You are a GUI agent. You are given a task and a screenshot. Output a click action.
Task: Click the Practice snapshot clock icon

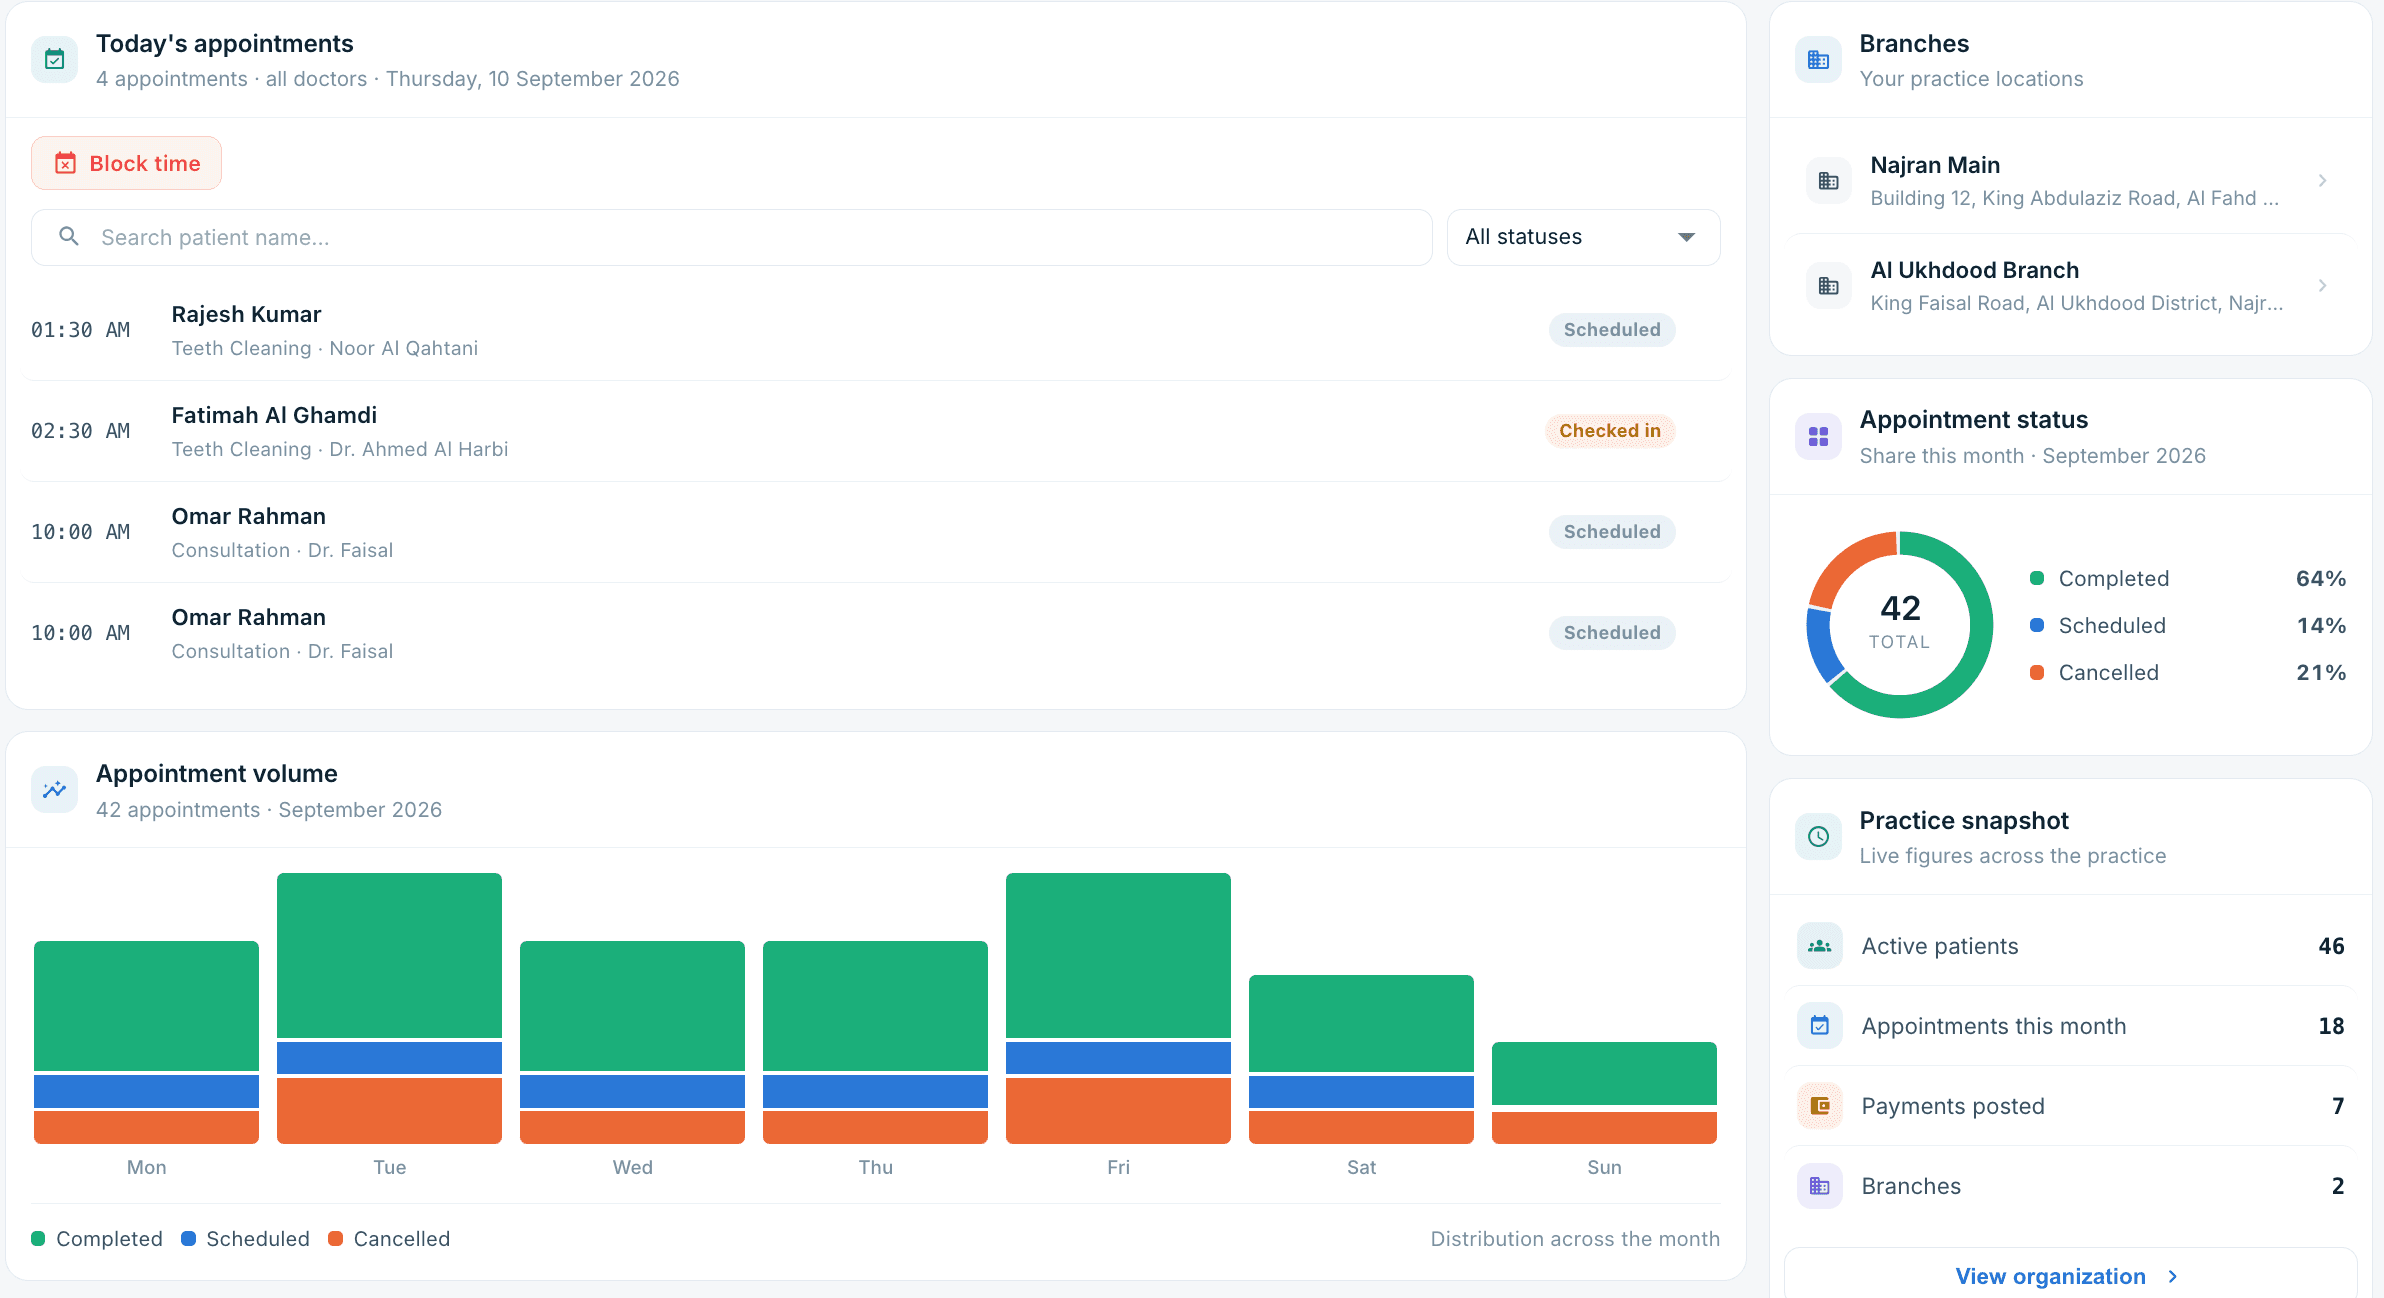coord(1818,837)
